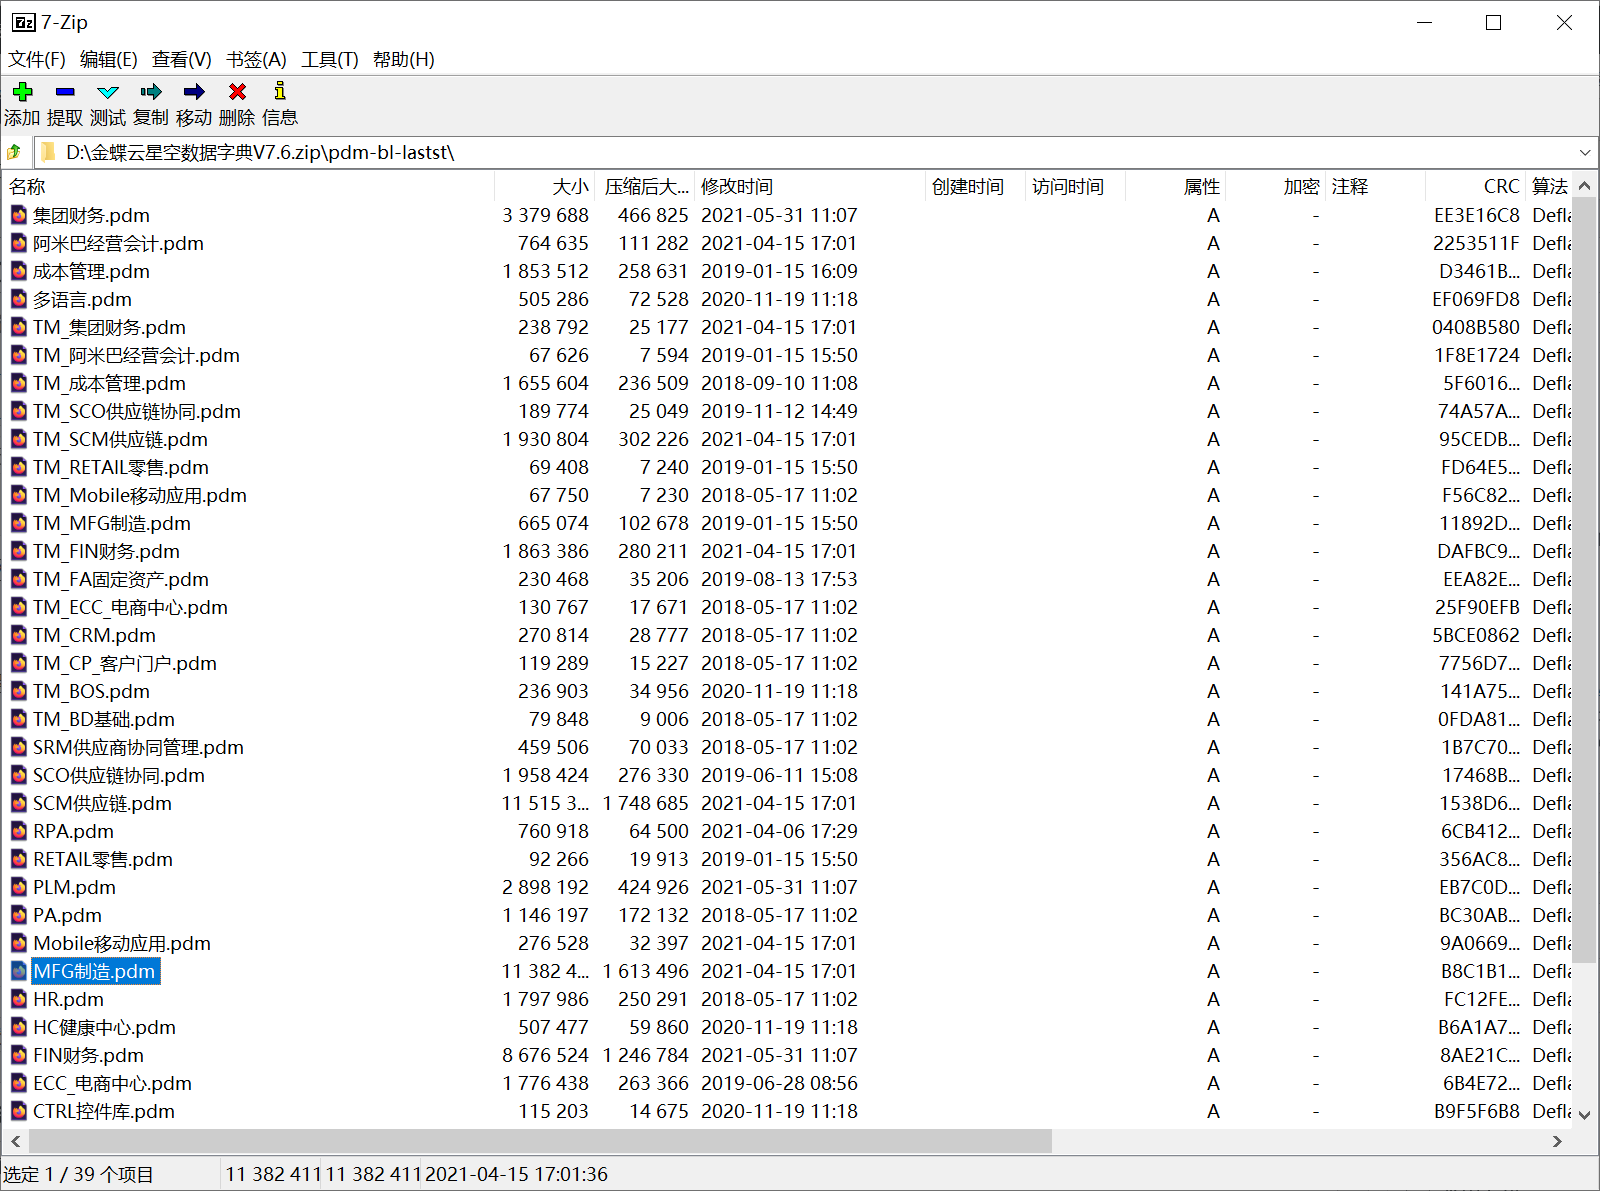Viewport: 1600px width, 1191px height.
Task: Click the file icon of TM_MFG制造.pdm
Action: [19, 523]
